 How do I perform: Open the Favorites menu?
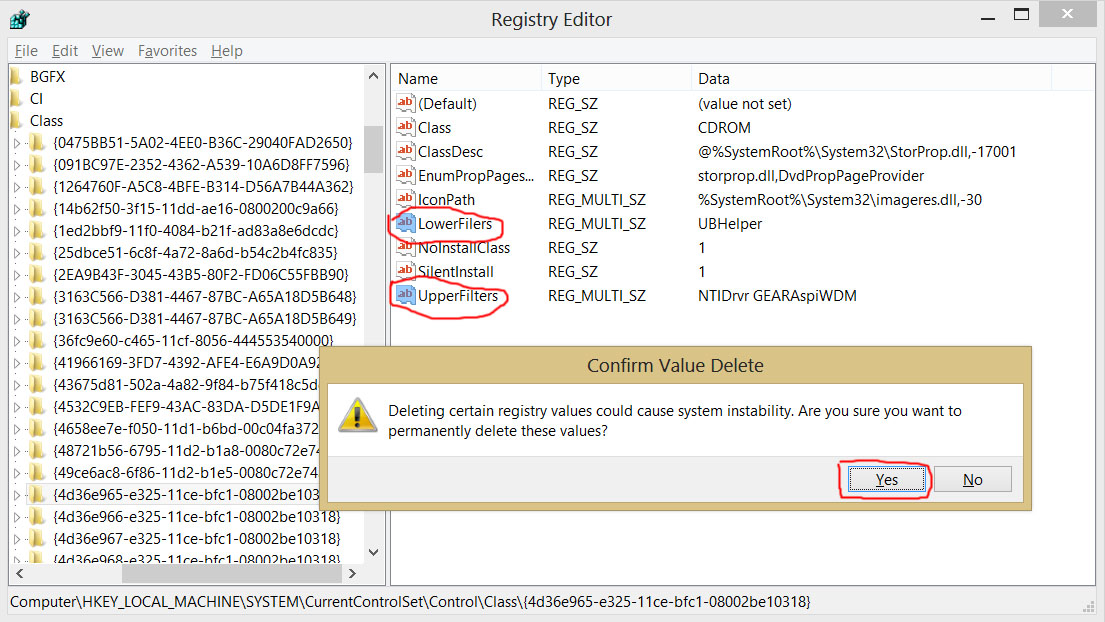(167, 51)
